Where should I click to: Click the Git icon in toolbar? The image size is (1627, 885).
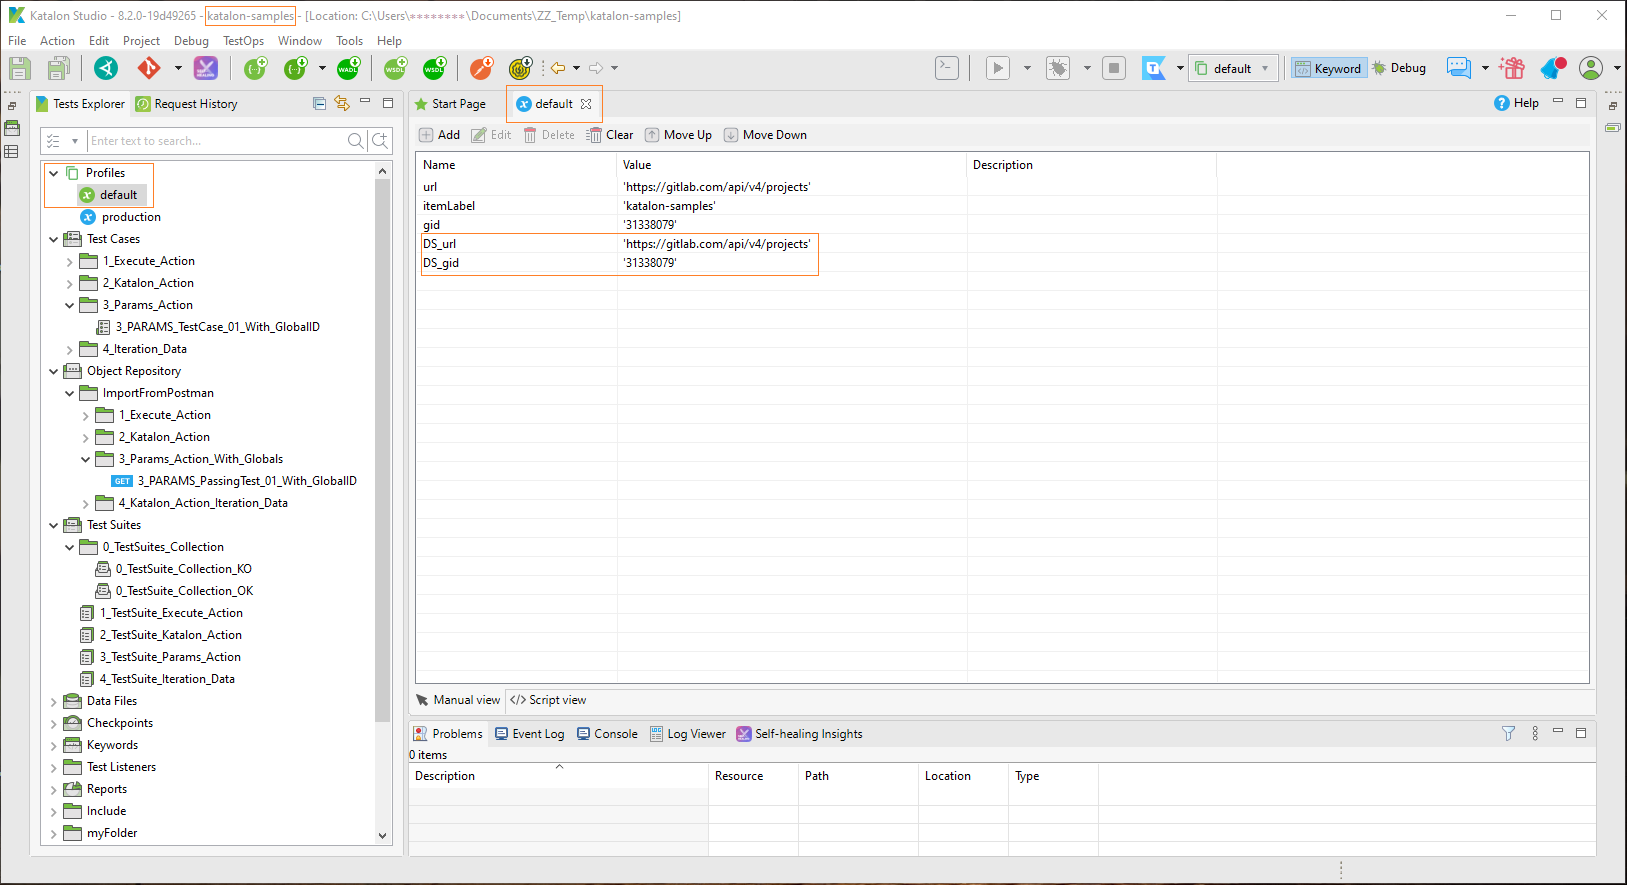[x=149, y=68]
